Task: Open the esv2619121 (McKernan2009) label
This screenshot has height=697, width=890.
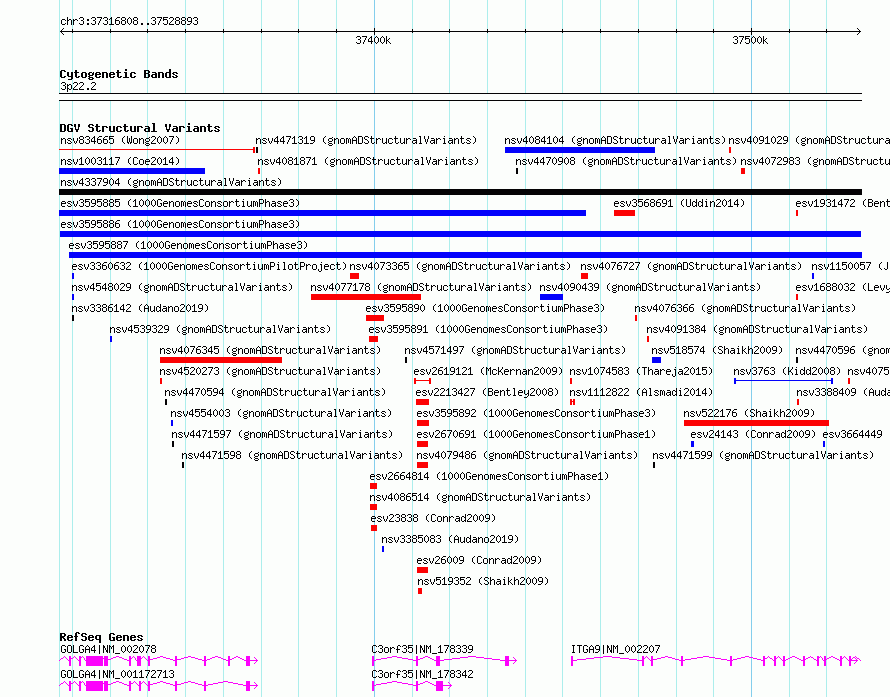Action: tap(488, 371)
